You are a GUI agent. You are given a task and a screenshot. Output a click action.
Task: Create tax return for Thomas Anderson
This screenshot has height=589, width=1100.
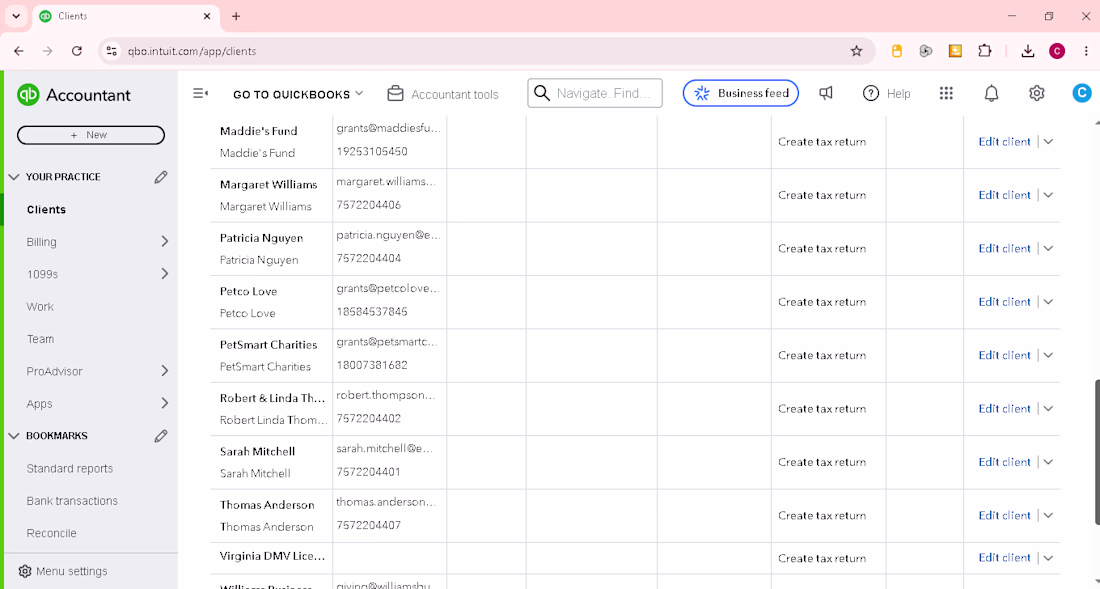[x=821, y=515]
